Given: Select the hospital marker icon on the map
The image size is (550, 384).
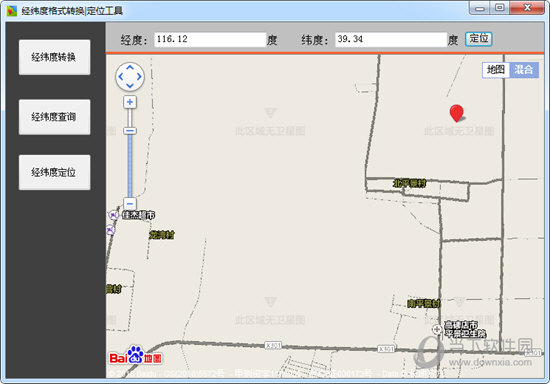Looking at the screenshot, I should 437,330.
